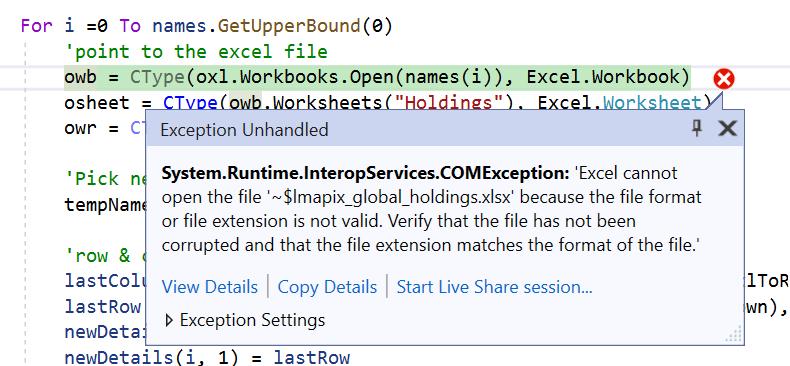
Task: Start Live Share session link
Action: pos(494,287)
